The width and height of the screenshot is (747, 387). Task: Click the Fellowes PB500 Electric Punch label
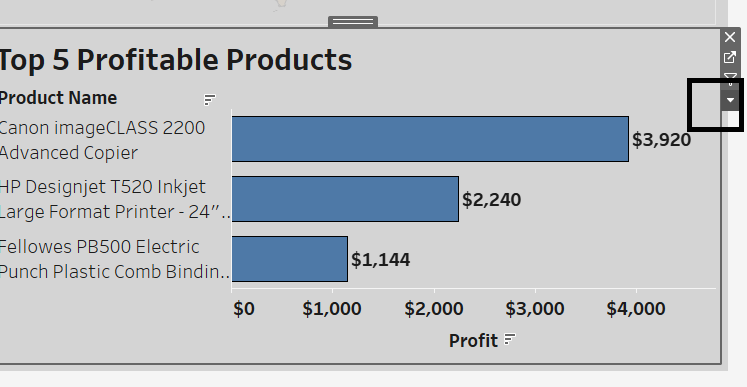114,259
